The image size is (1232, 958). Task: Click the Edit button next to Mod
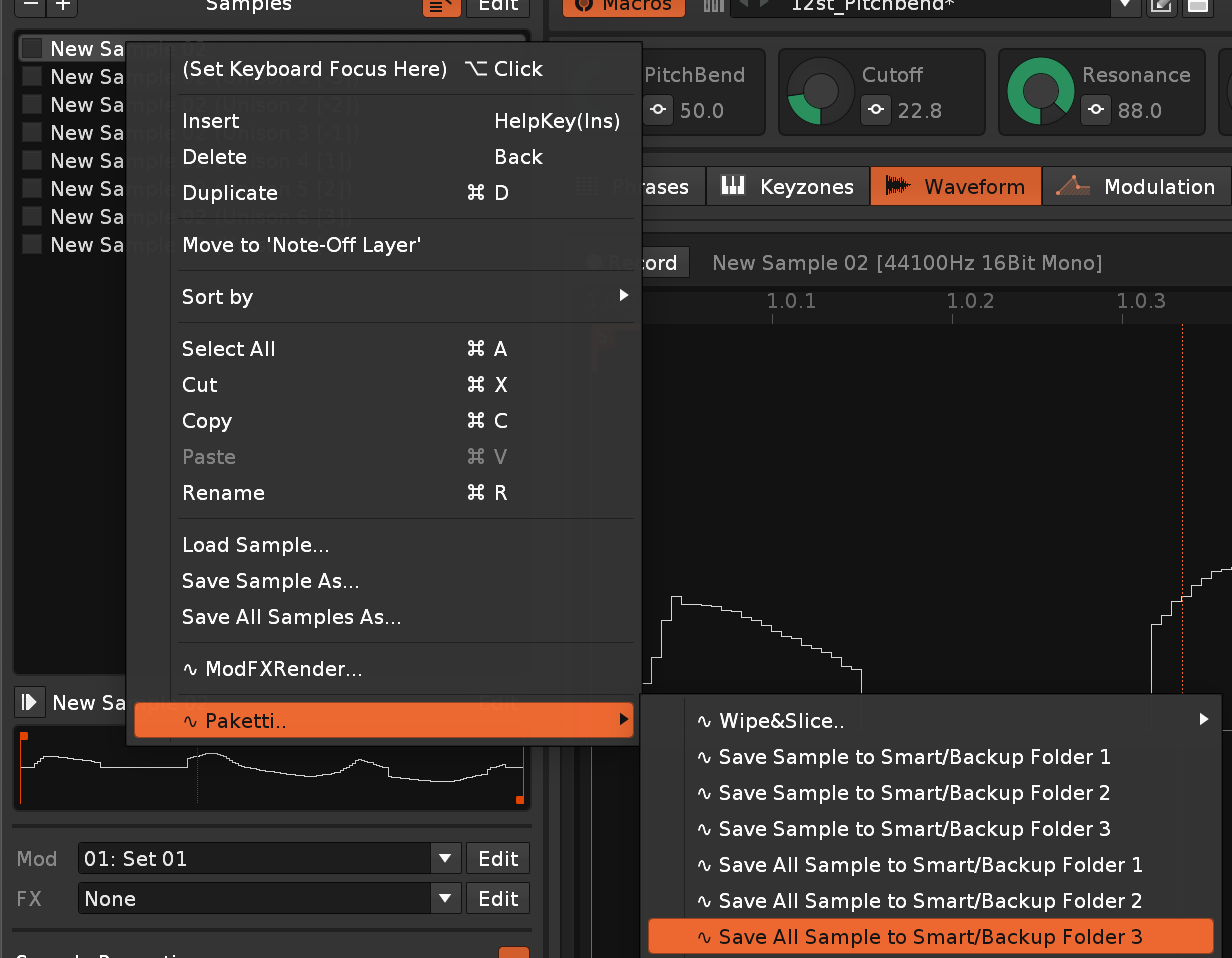498,859
